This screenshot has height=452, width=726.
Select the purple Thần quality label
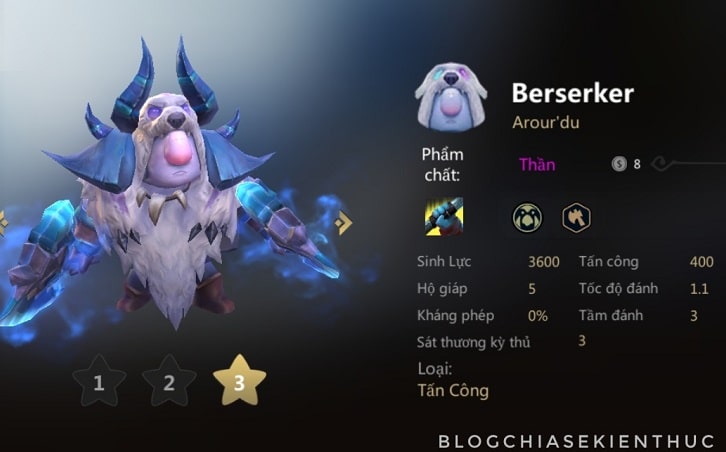[x=537, y=164]
